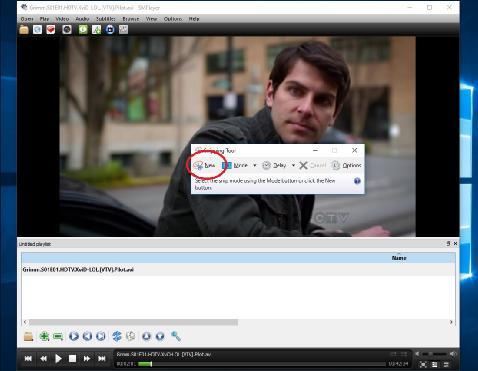
Task: Click Mode button in the Snipping Tool
Action: click(x=235, y=165)
